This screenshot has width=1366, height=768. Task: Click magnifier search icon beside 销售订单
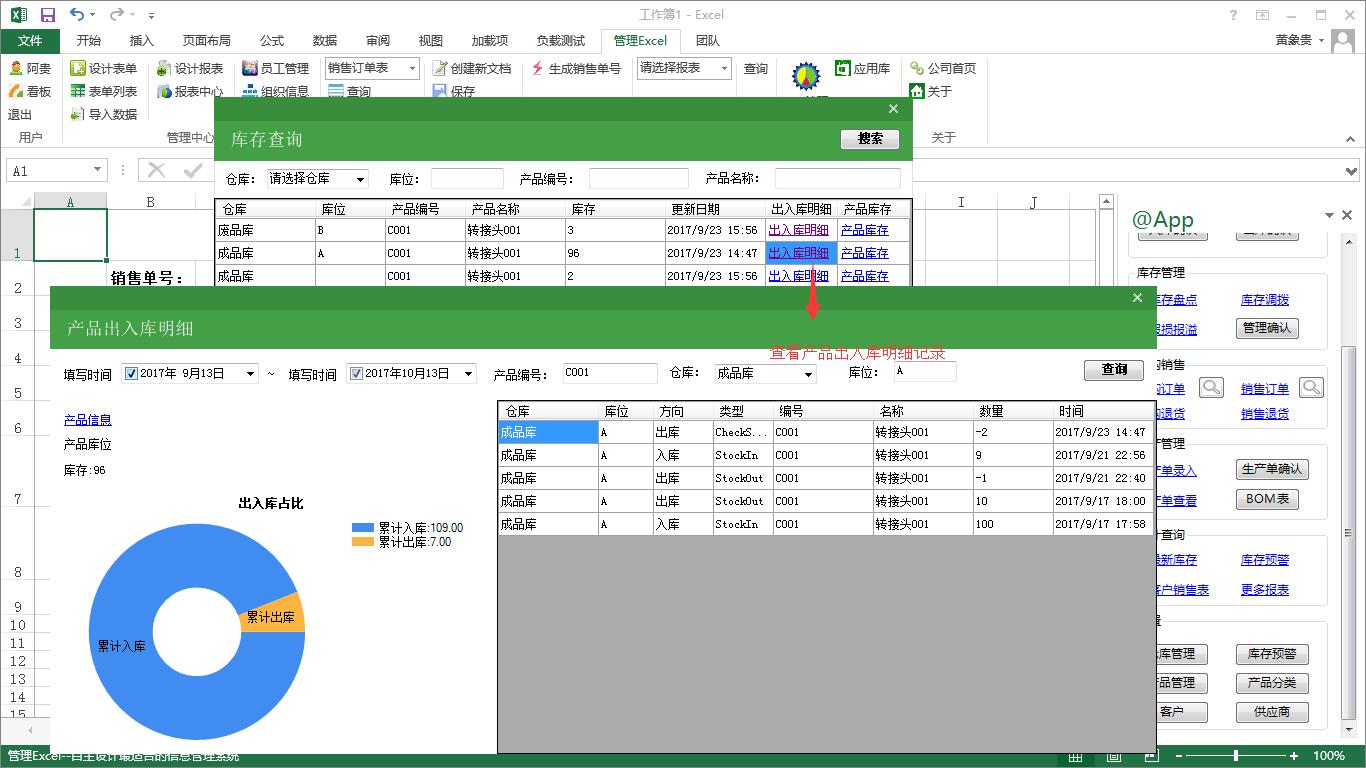coord(1311,388)
